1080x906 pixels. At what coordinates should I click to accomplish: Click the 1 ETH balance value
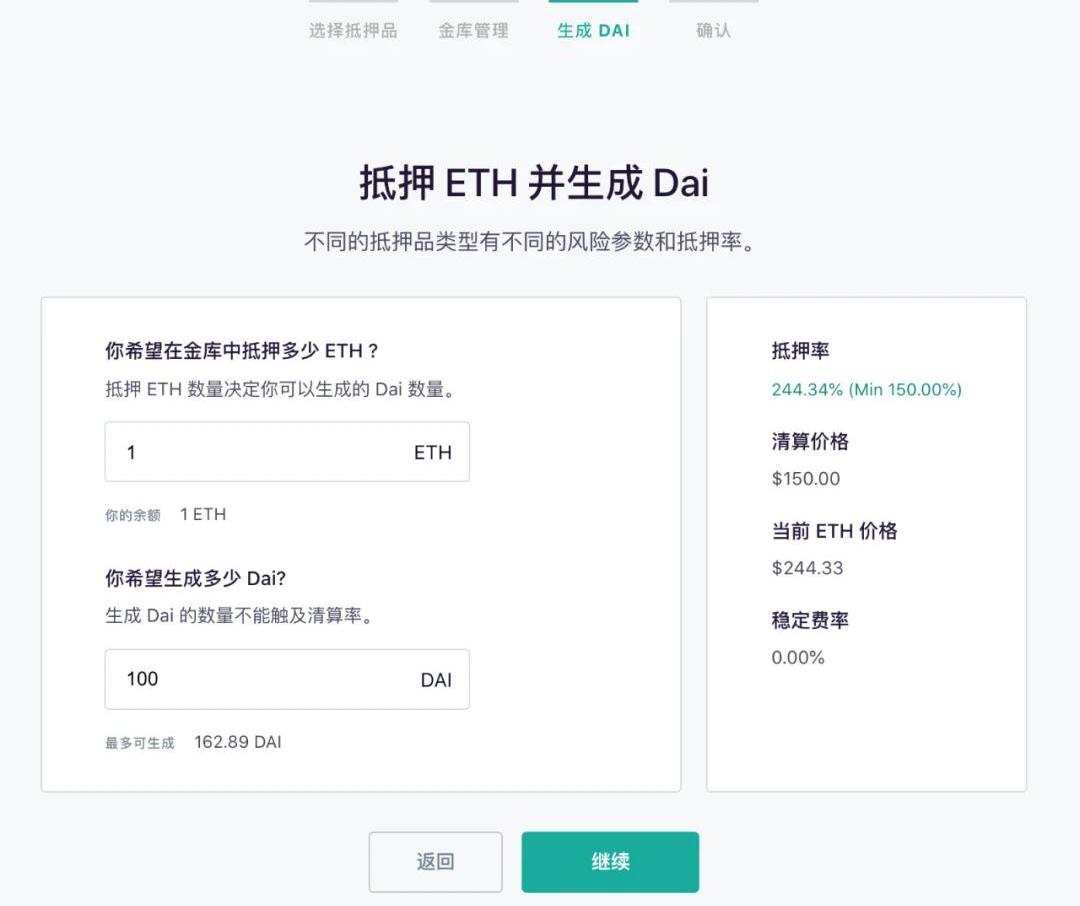(203, 515)
